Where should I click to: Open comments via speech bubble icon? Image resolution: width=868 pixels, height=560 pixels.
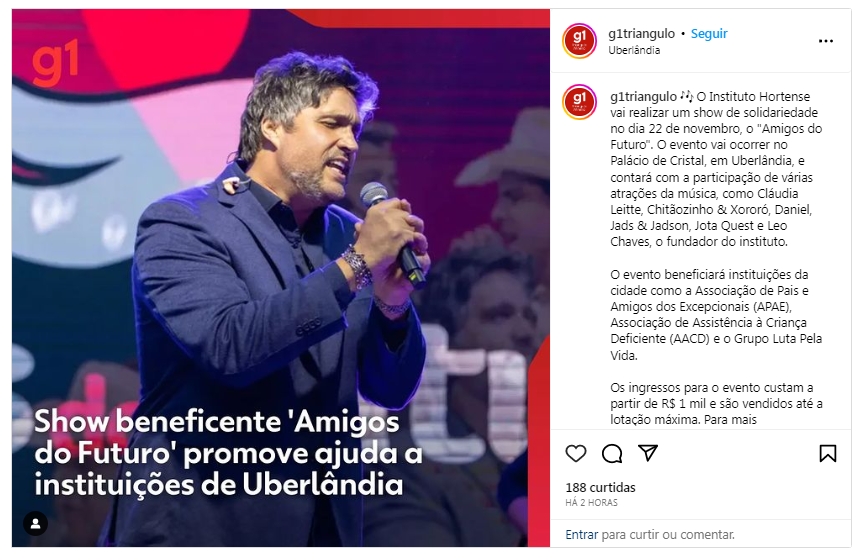click(612, 454)
